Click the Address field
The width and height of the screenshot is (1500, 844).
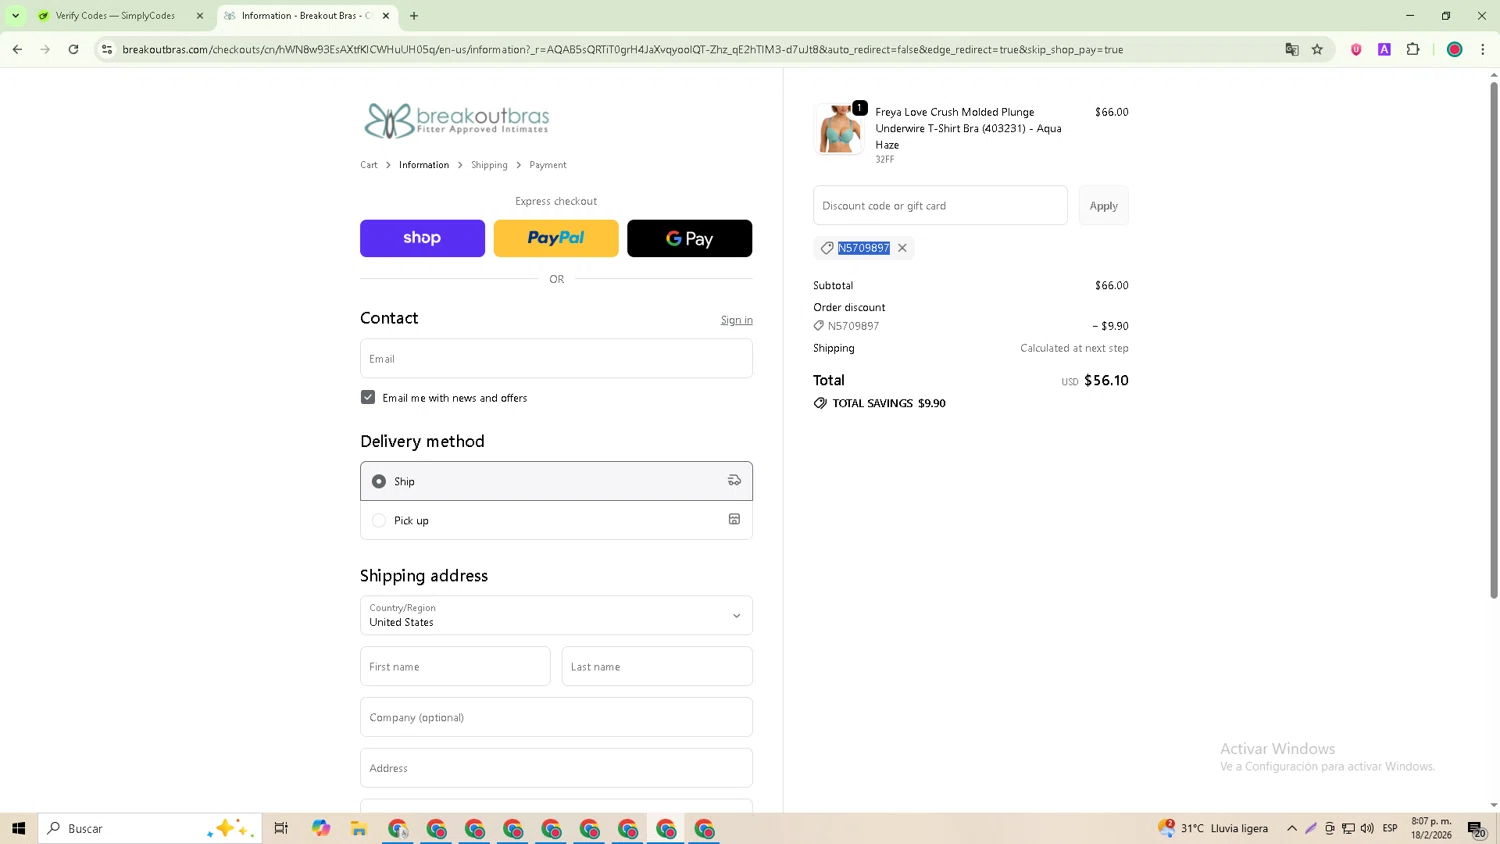(556, 768)
